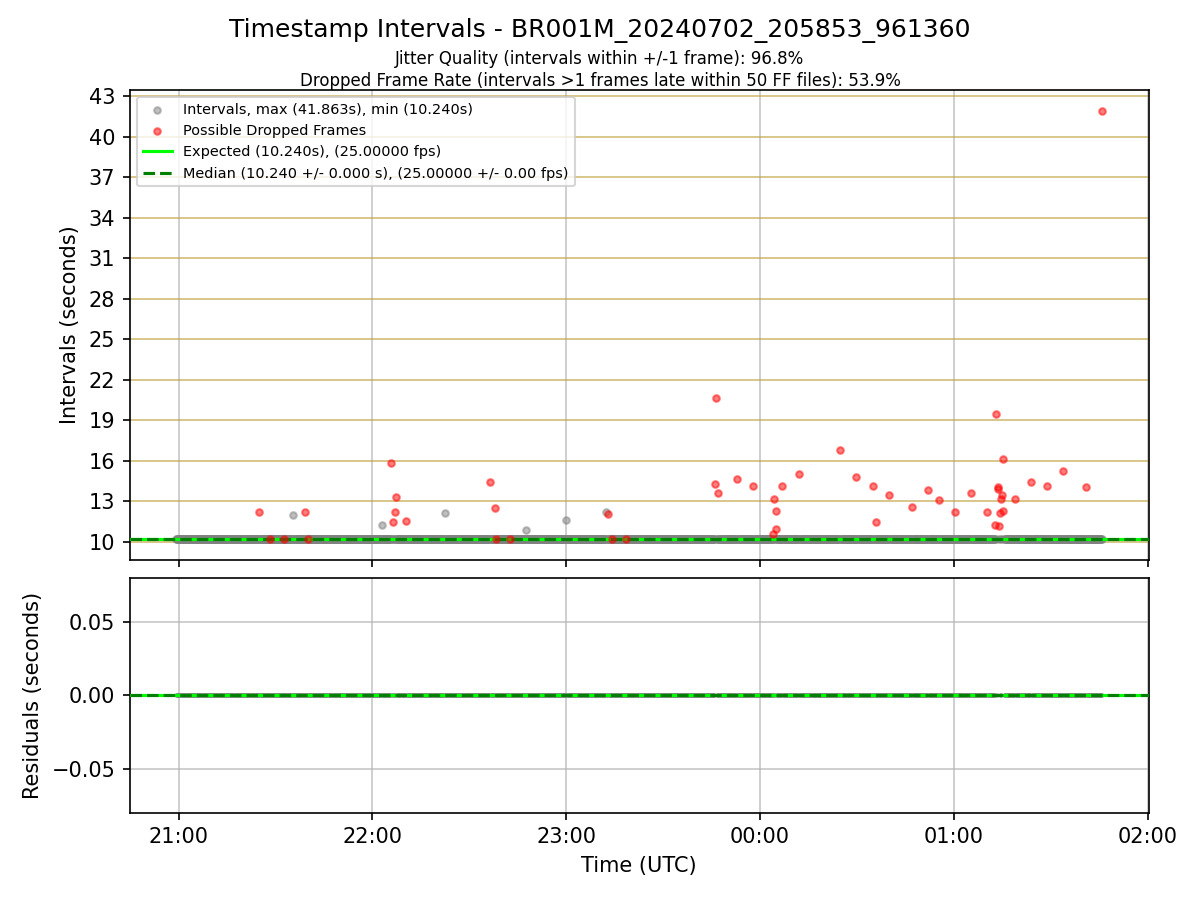Click the plot title 'Timestamp Intervals - BR001M_20240702_205853_961360'
This screenshot has height=900, width=1200.
click(599, 29)
